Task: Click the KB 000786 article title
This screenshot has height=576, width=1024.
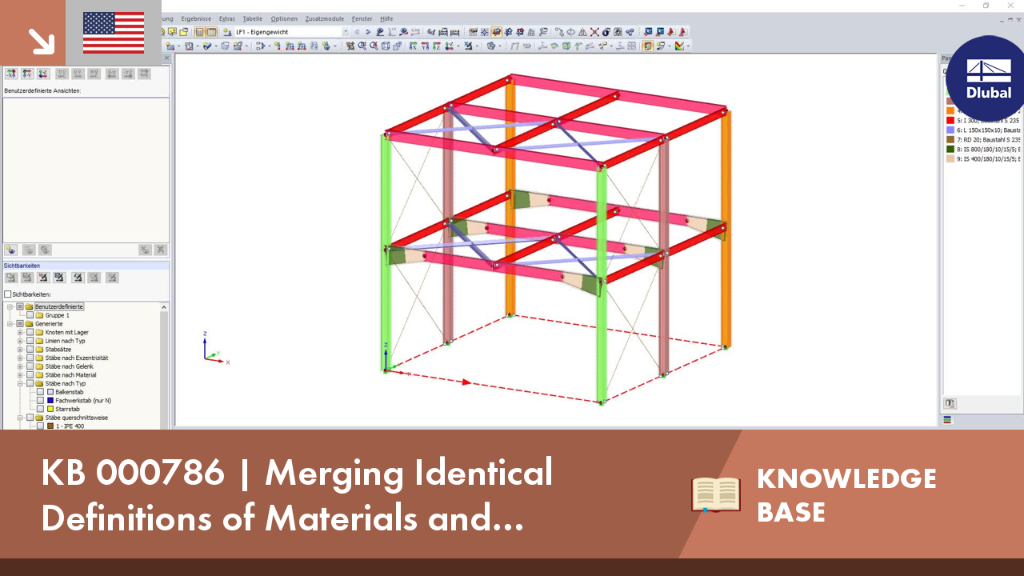Action: click(296, 495)
